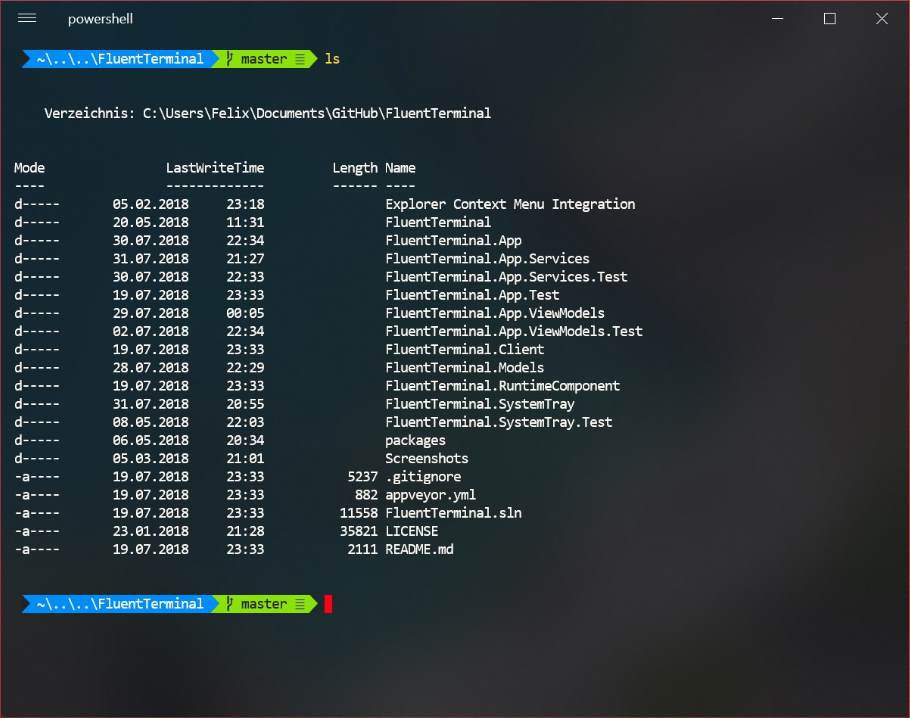Click the length value 882
The image size is (910, 718).
[366, 495]
